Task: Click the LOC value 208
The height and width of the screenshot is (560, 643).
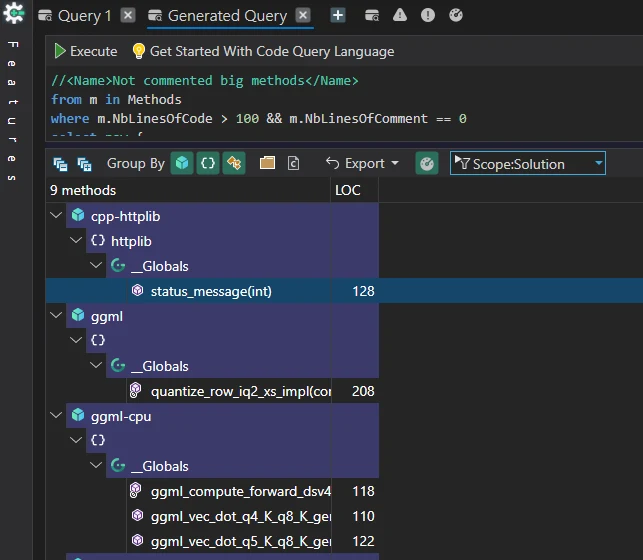Action: pyautogui.click(x=363, y=391)
